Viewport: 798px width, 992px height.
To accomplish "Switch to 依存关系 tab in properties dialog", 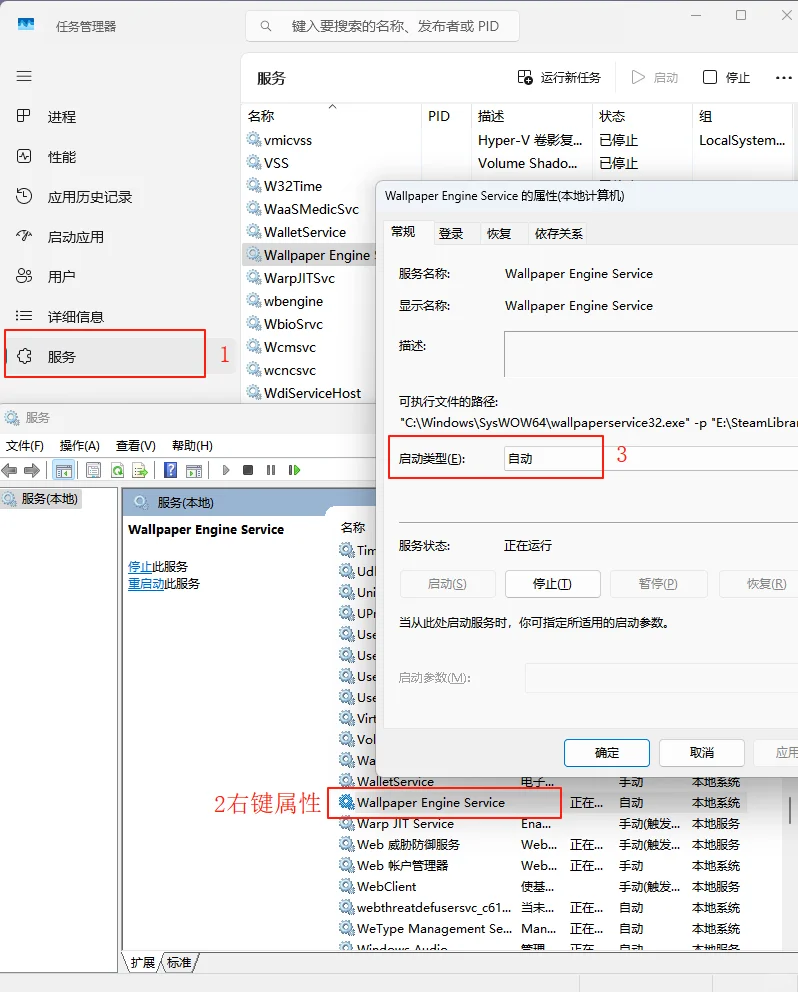I will (x=558, y=233).
